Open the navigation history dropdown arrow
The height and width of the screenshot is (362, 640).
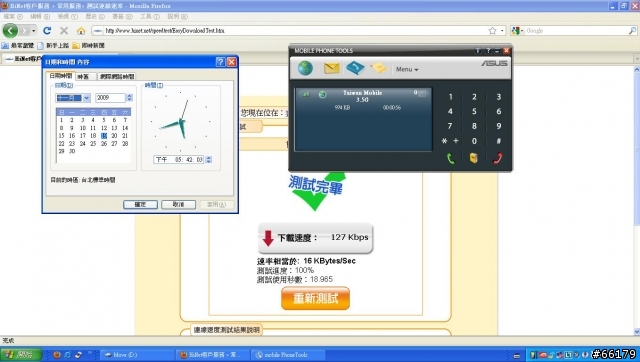[33, 31]
